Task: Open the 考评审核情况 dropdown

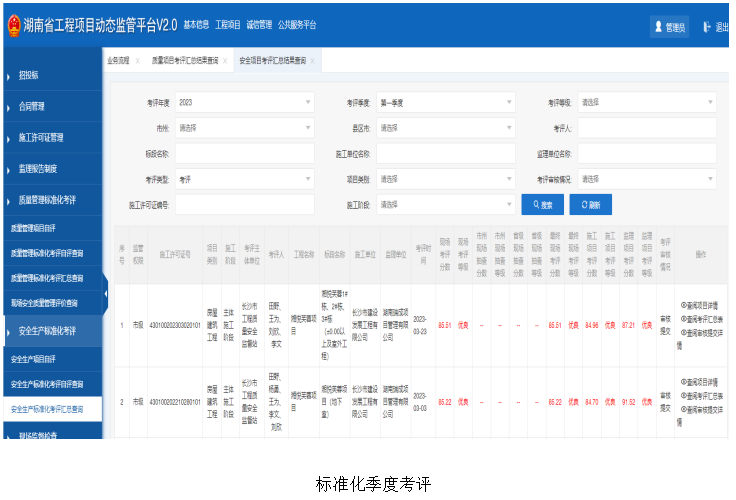Action: tap(647, 179)
